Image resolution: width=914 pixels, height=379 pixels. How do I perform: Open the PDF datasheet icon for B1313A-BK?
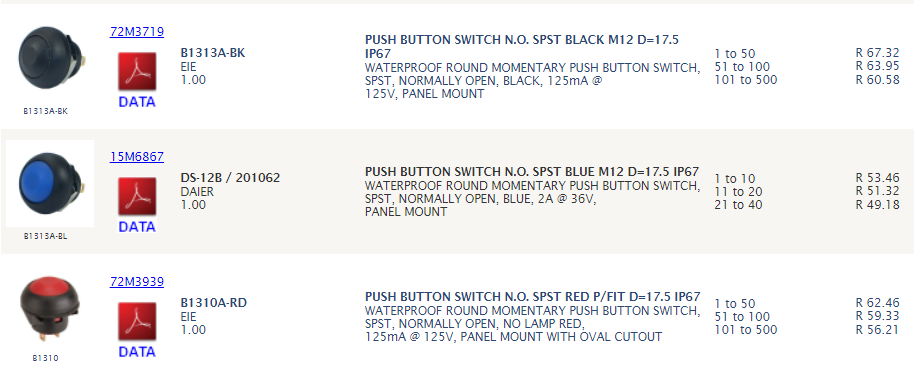(137, 72)
